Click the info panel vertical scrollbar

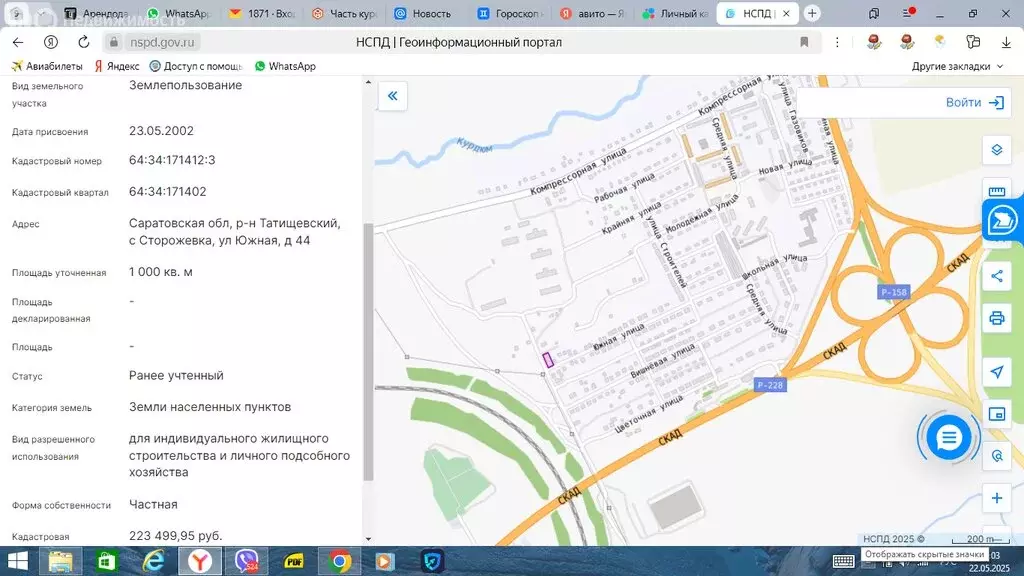point(368,351)
